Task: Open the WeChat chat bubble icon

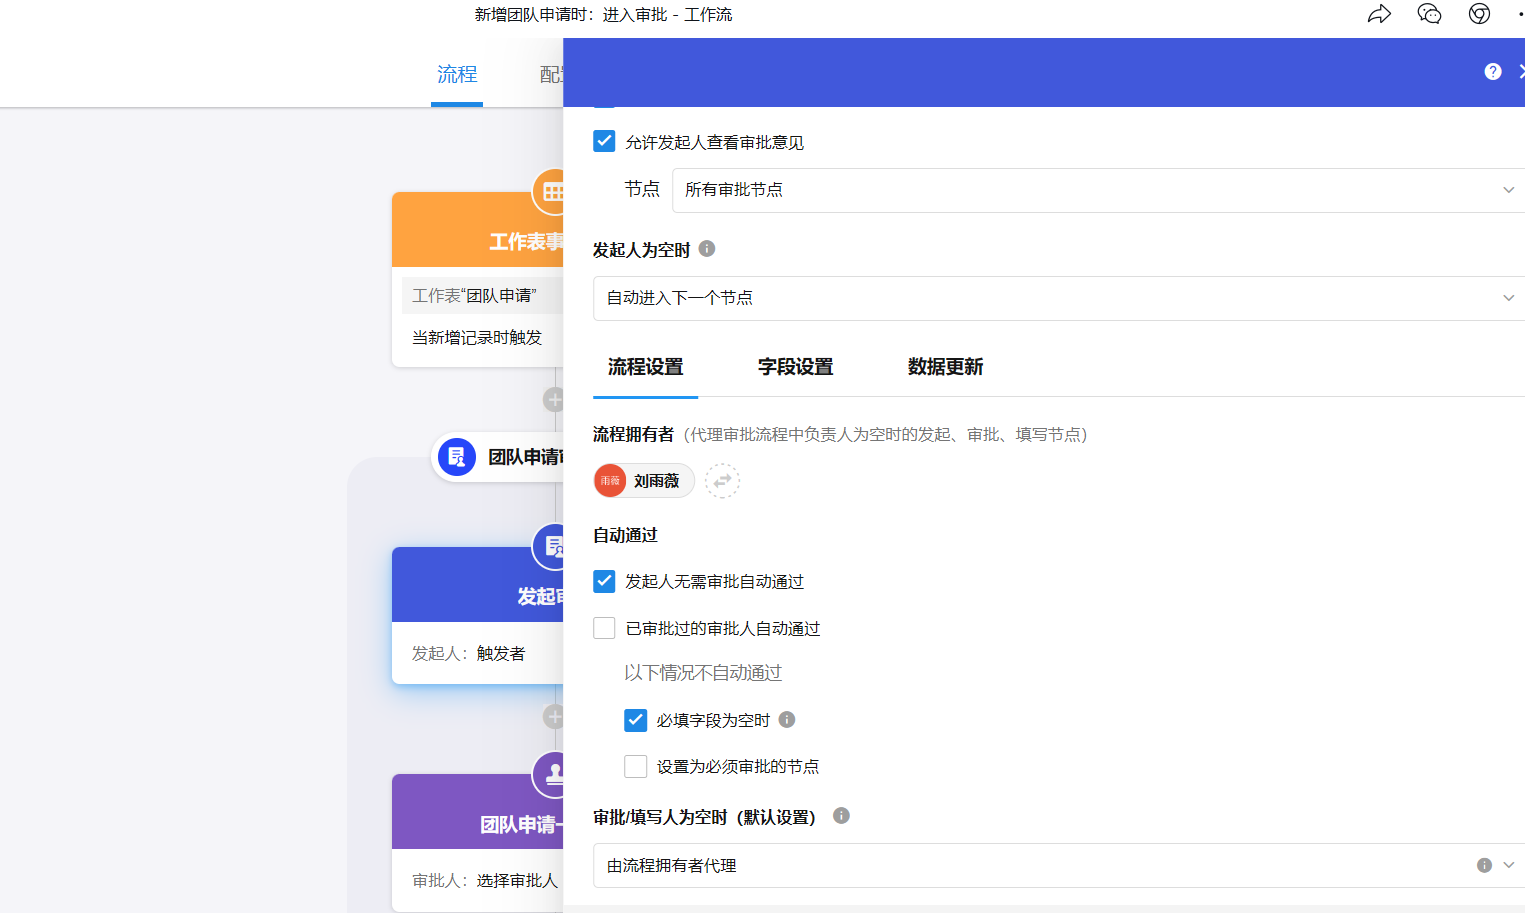Action: (x=1429, y=14)
